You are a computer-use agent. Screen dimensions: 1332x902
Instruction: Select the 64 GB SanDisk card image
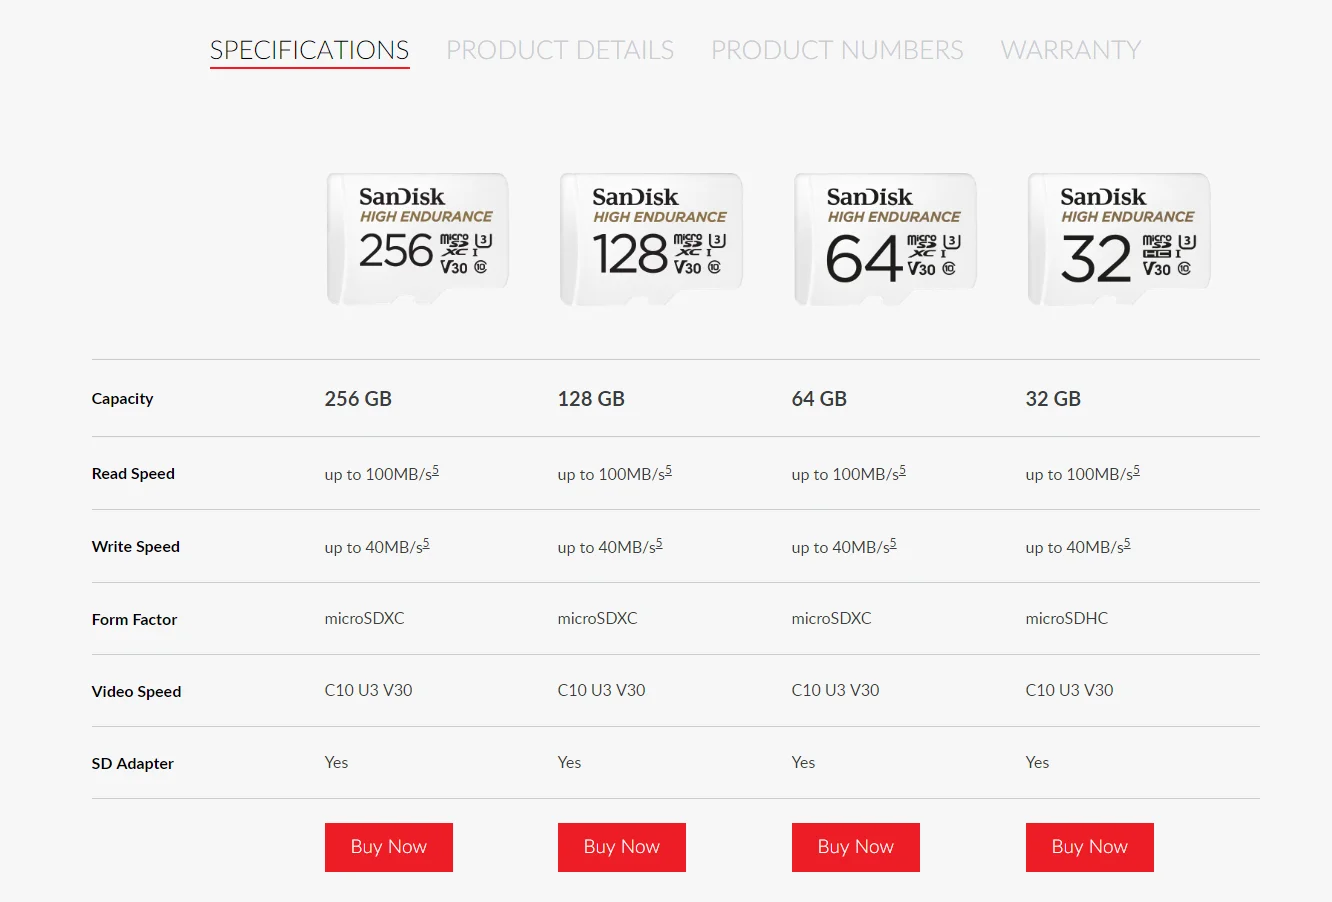coord(885,239)
